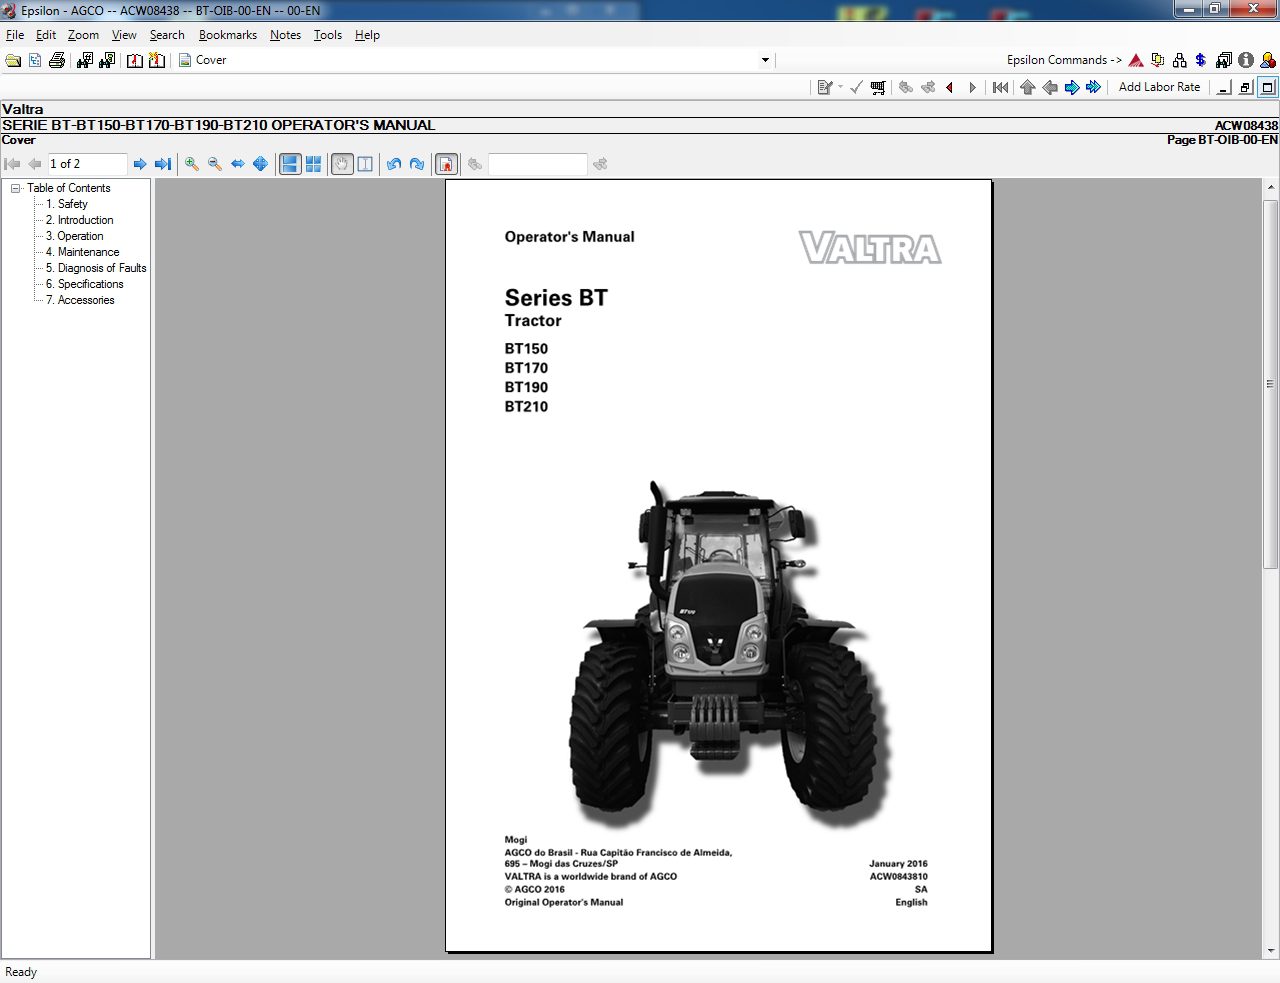Toggle the single page layout view

(x=290, y=164)
